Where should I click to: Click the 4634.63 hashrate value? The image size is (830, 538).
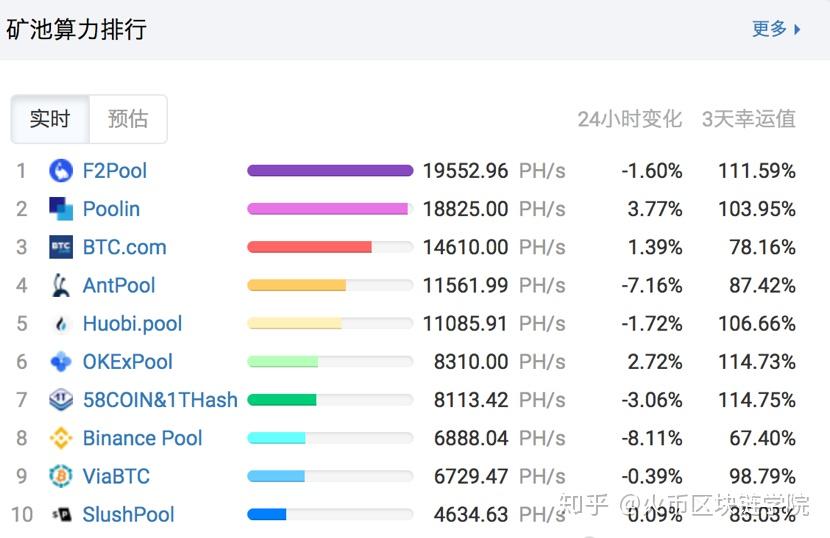point(471,514)
